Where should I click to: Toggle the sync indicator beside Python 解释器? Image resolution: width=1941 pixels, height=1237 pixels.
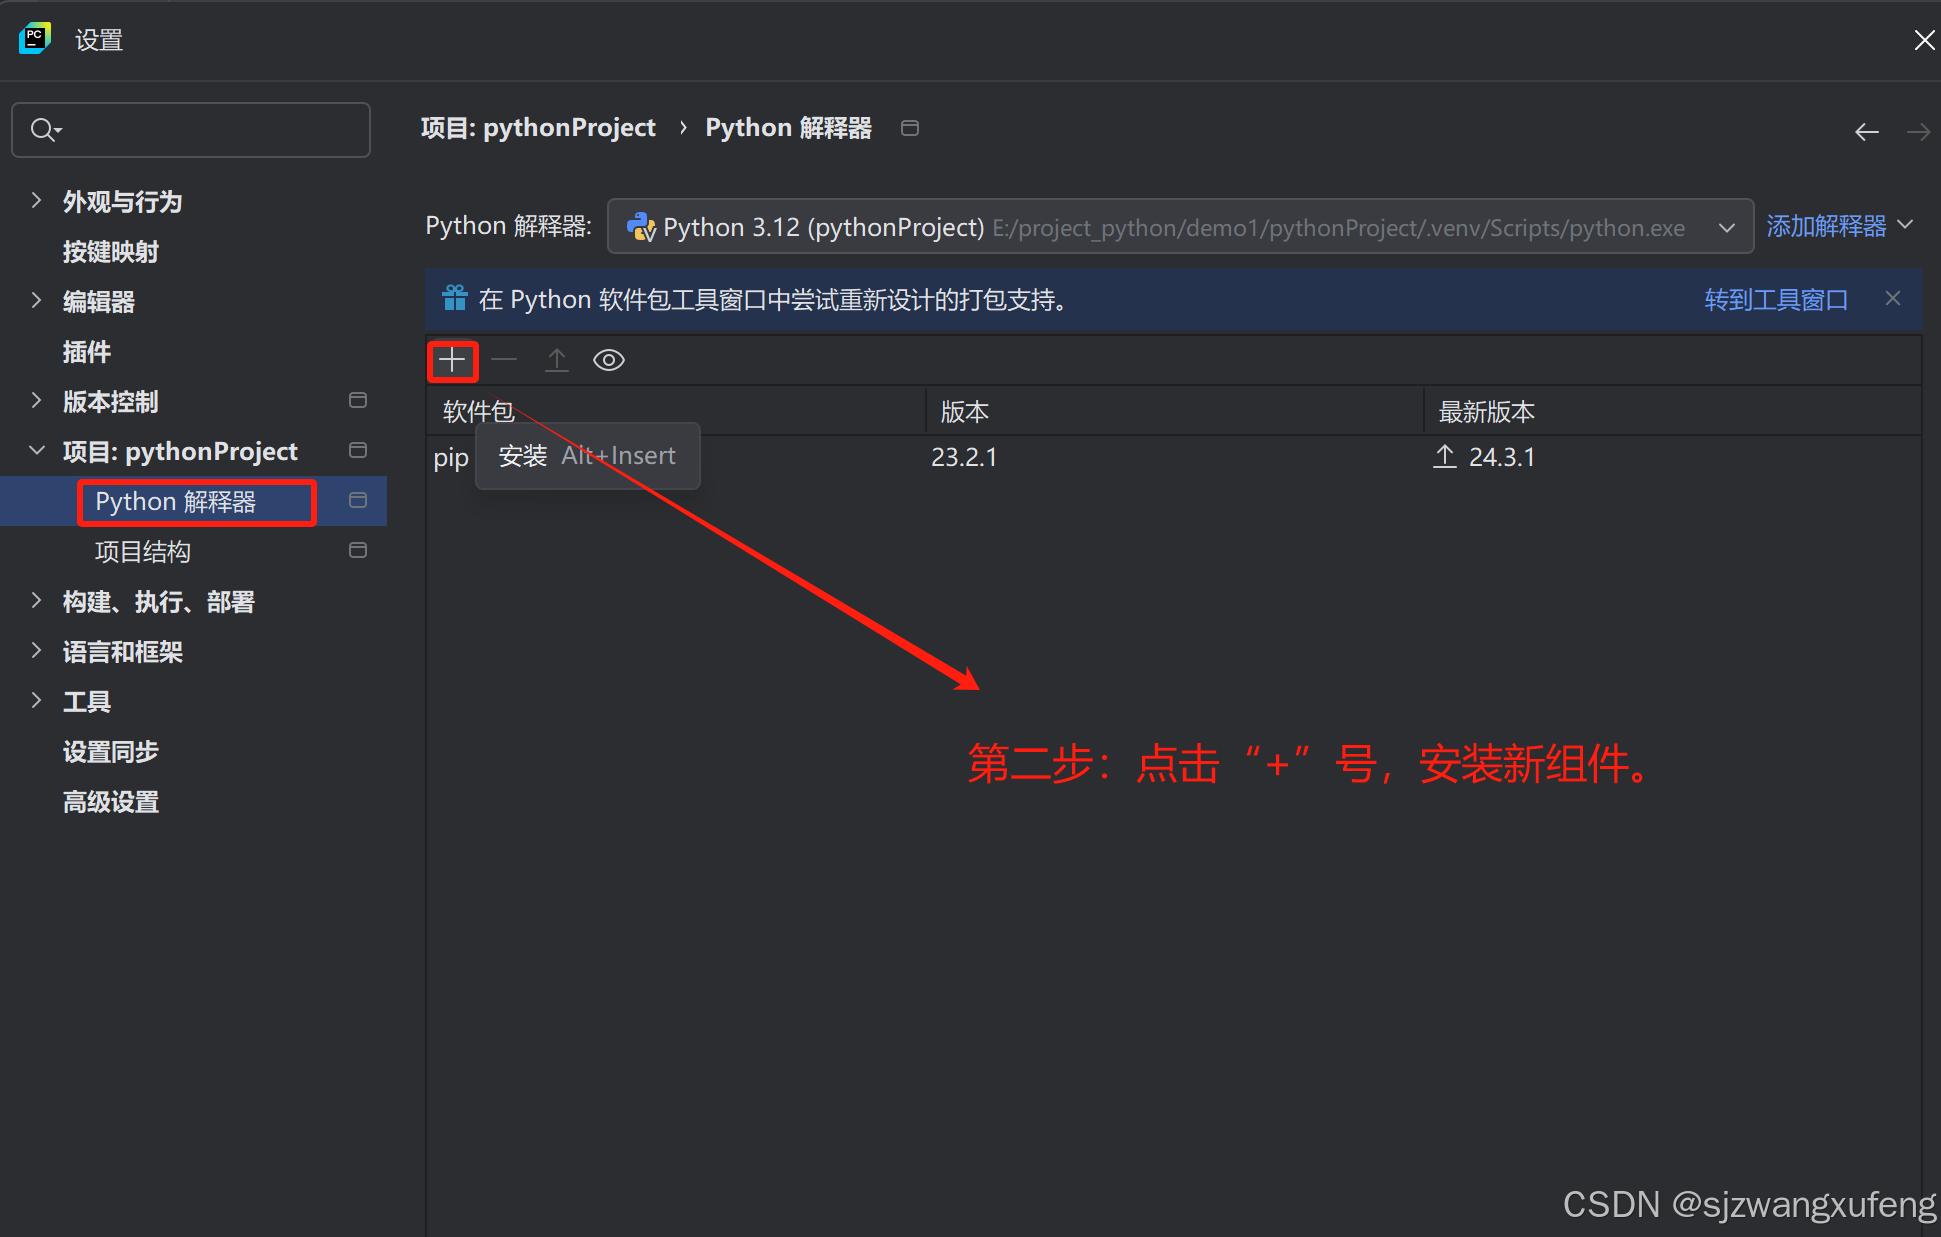tap(357, 500)
